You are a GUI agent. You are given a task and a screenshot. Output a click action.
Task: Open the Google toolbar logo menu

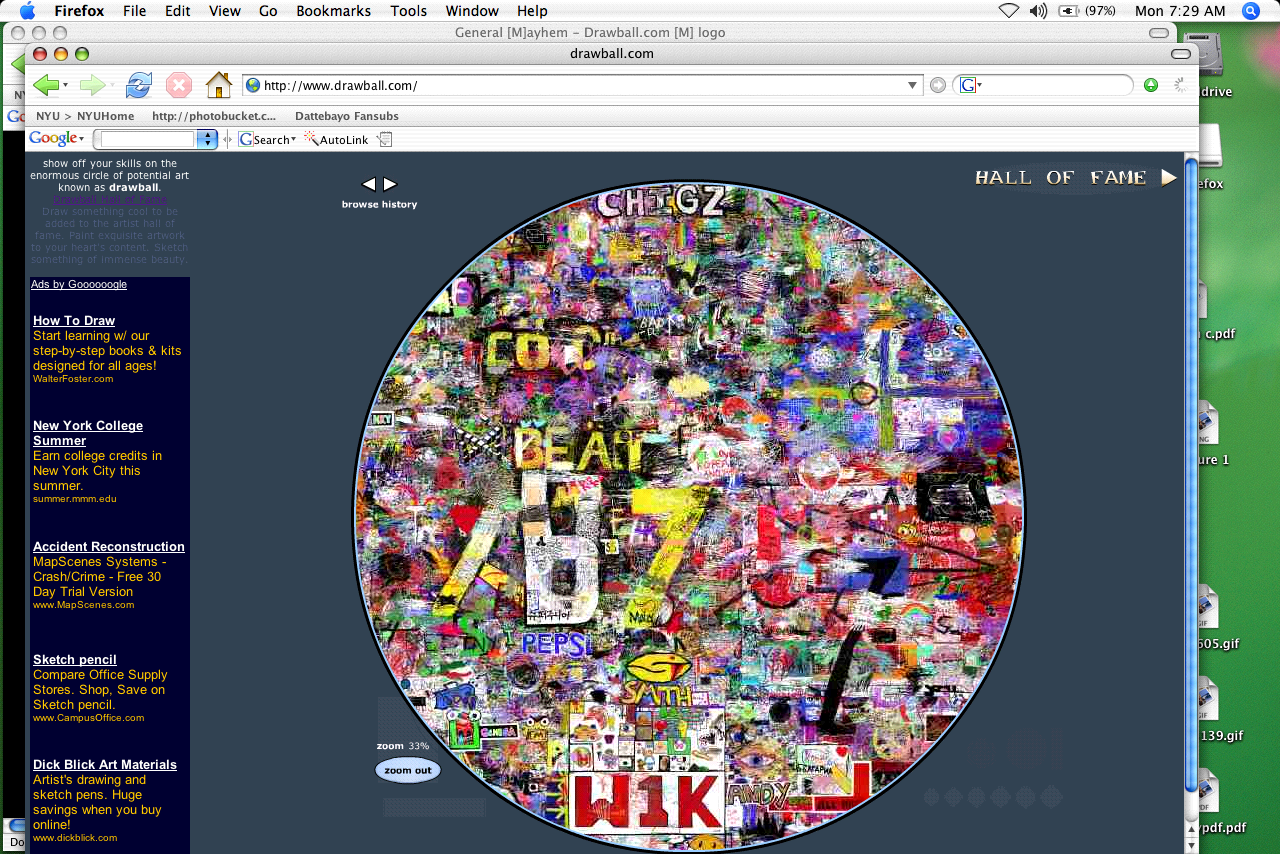click(57, 139)
